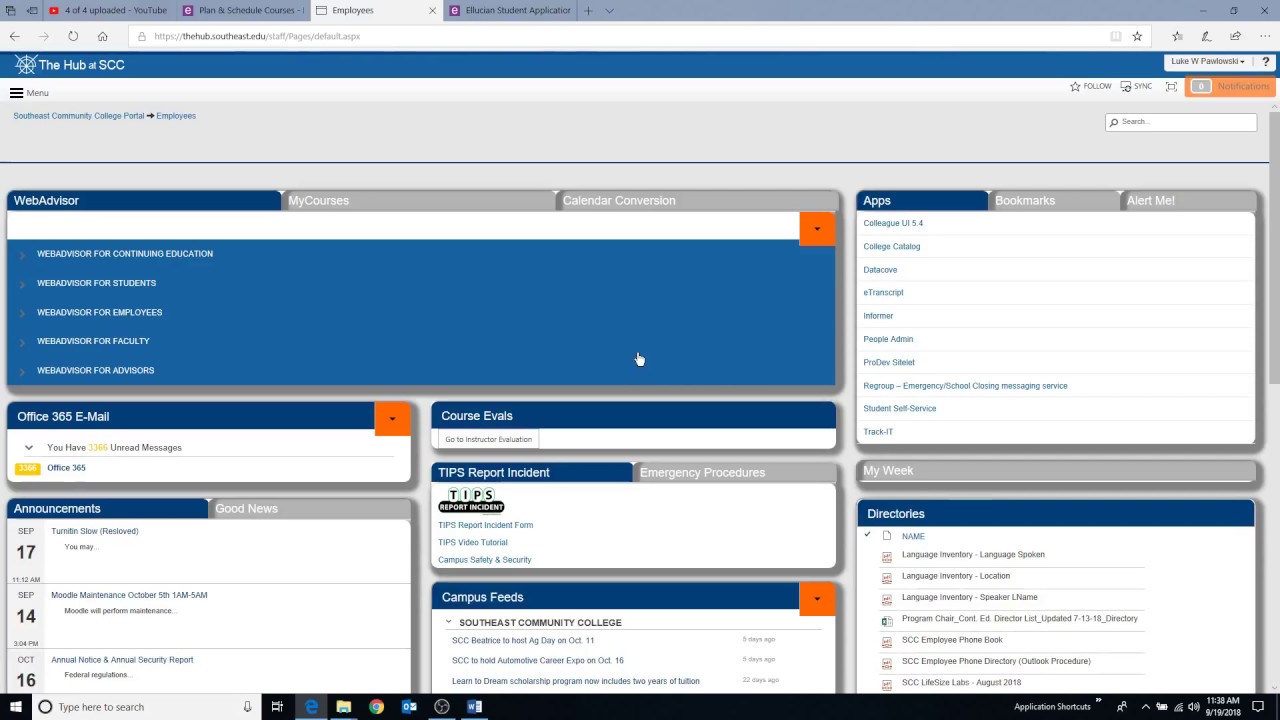Switch to the Alert Me! tab
Screen dimensions: 1280x720
(1189, 201)
